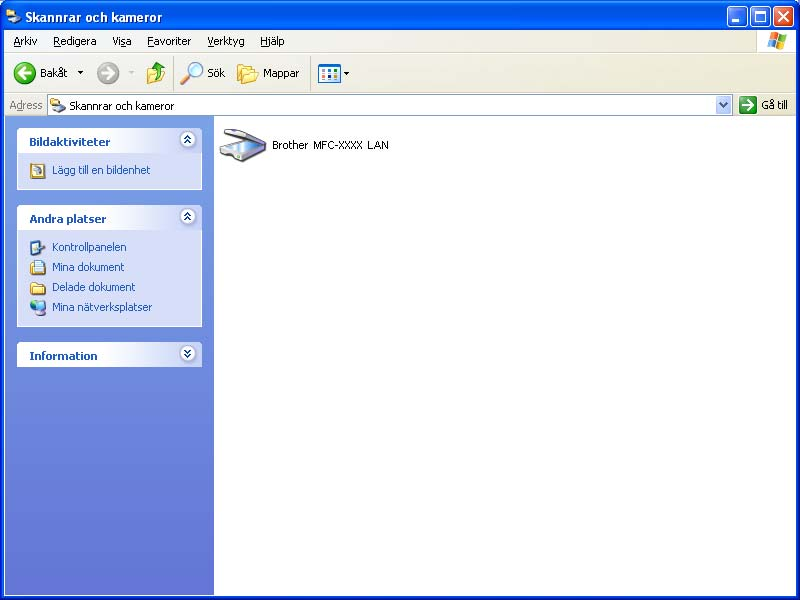Click the title bar scanner-camera icon
Screen dimensions: 800x600
pyautogui.click(x=13, y=16)
